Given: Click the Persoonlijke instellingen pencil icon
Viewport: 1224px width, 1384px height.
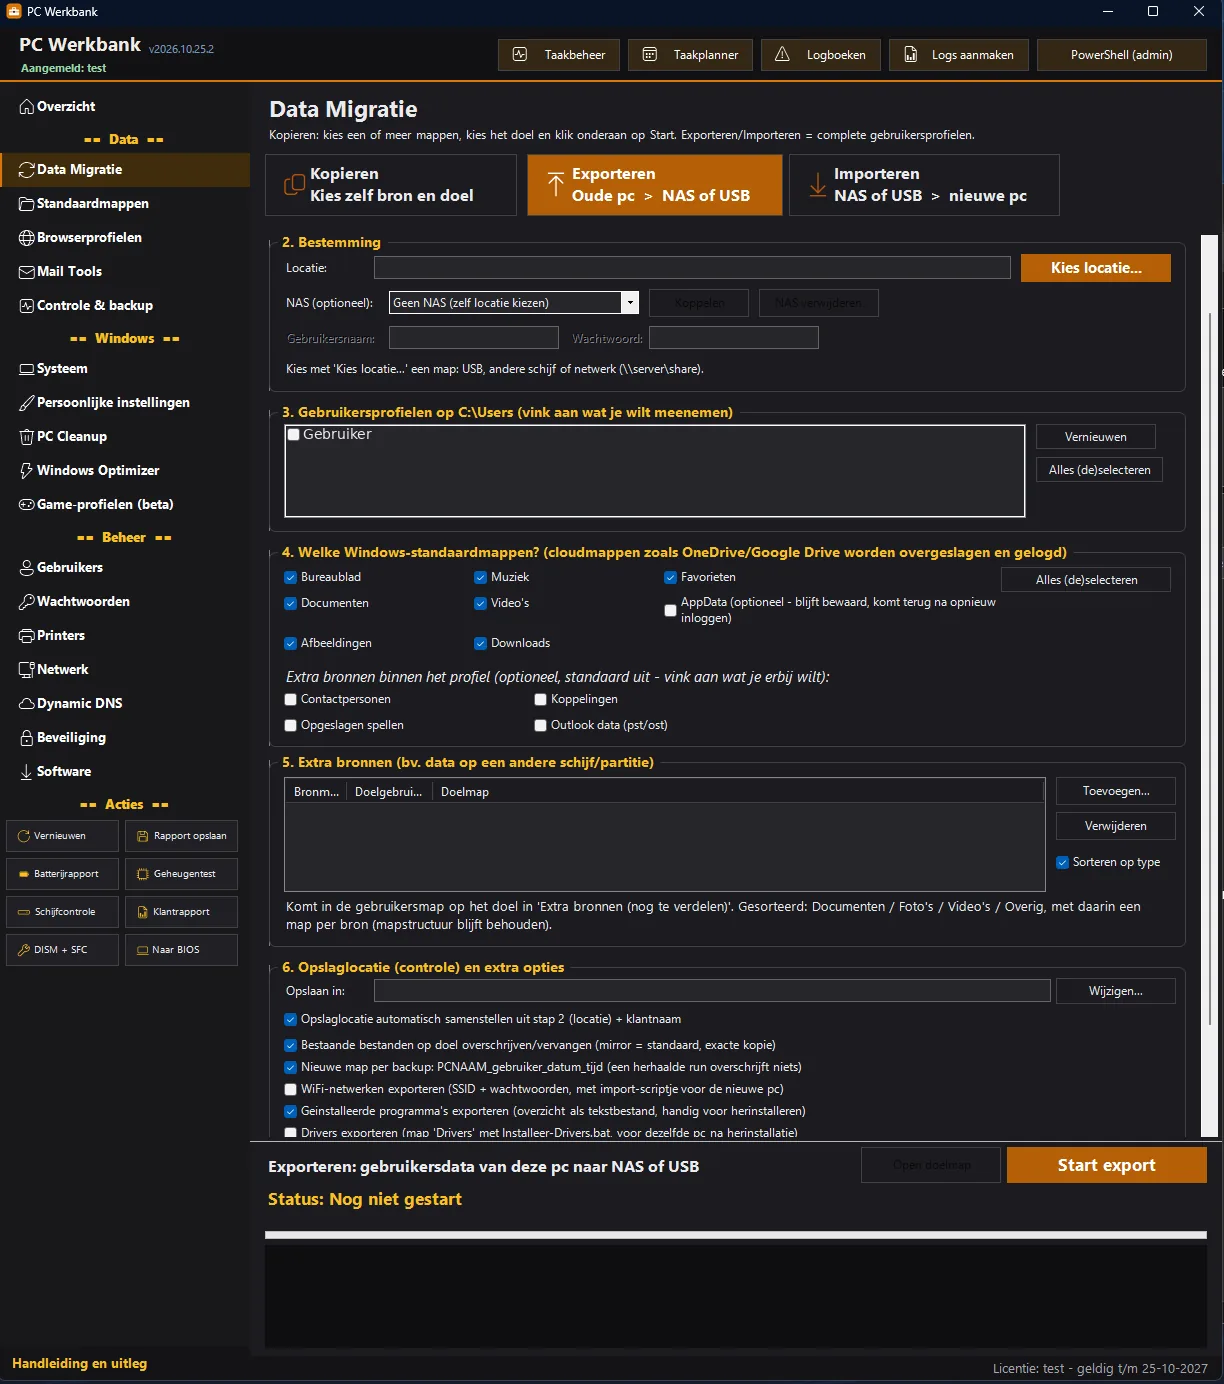Looking at the screenshot, I should pos(27,403).
